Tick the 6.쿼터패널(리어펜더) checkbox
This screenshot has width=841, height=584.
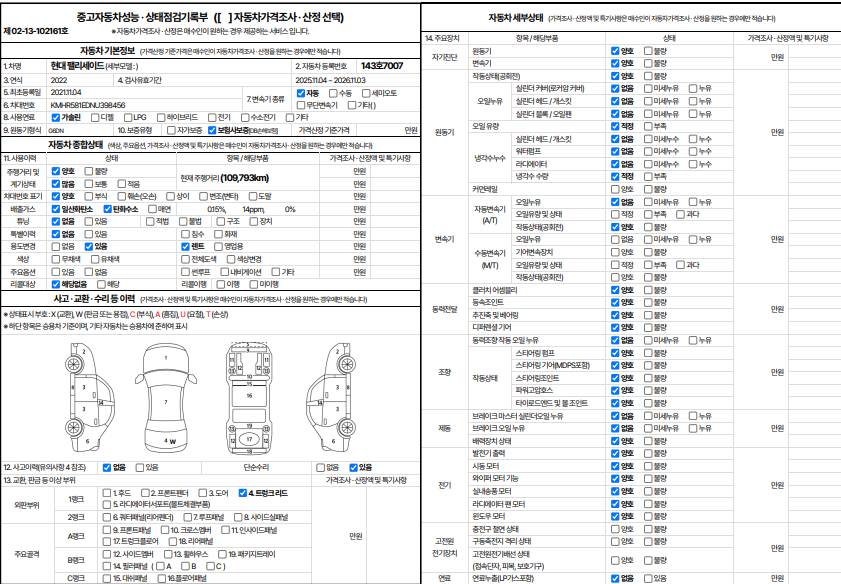[107, 518]
